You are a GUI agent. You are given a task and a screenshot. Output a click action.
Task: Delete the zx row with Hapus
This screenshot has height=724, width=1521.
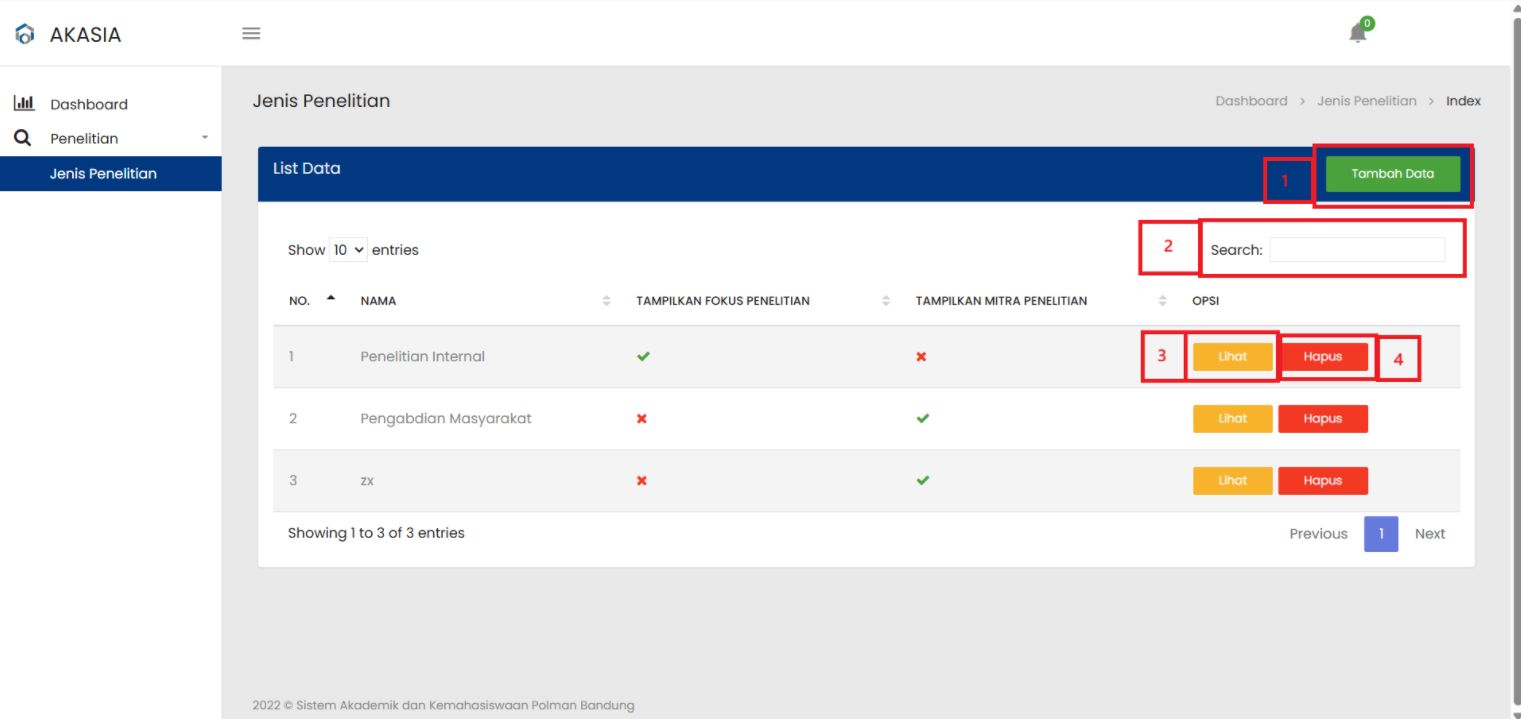[1322, 481]
